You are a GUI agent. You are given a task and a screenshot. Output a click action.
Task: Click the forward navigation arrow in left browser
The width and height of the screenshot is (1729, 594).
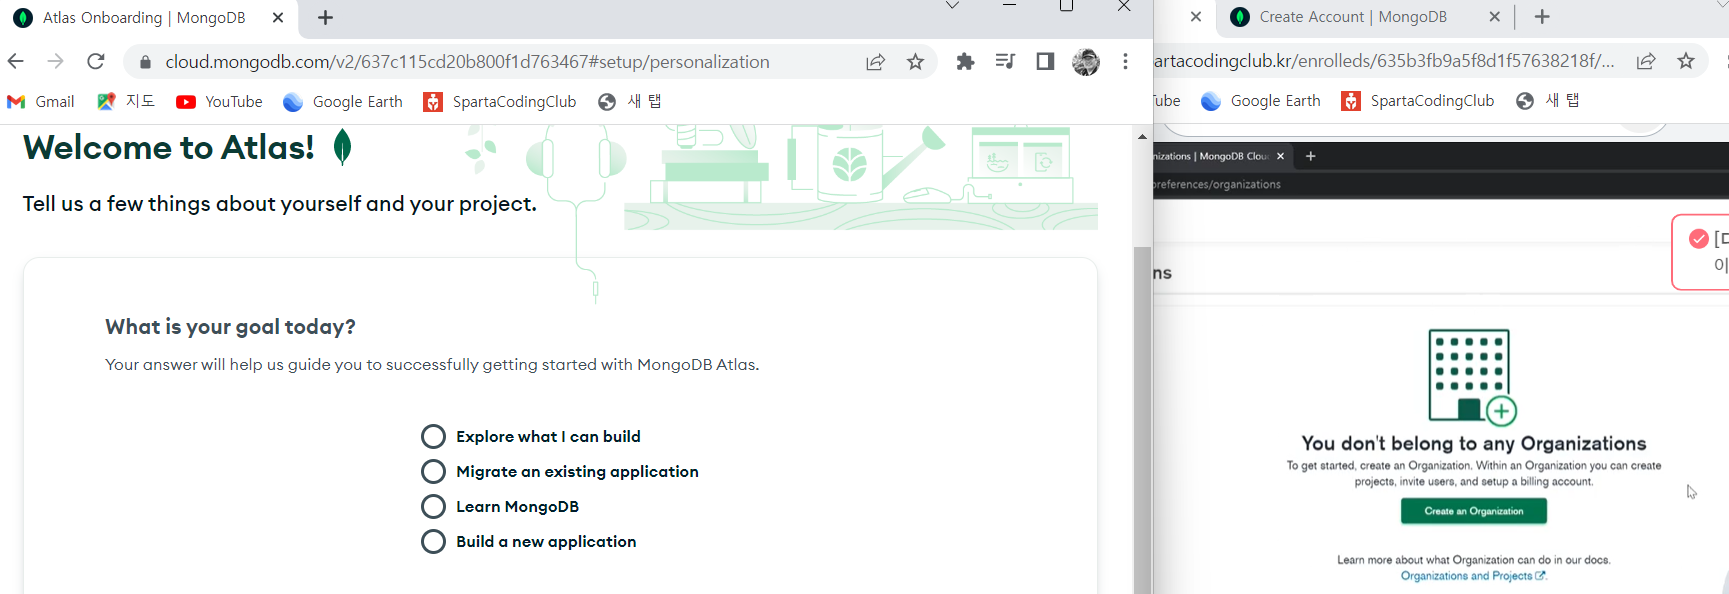55,61
